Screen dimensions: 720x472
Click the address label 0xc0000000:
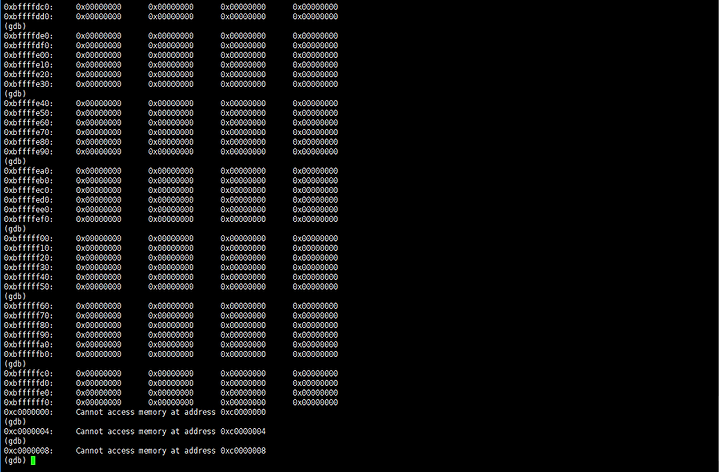(28, 412)
